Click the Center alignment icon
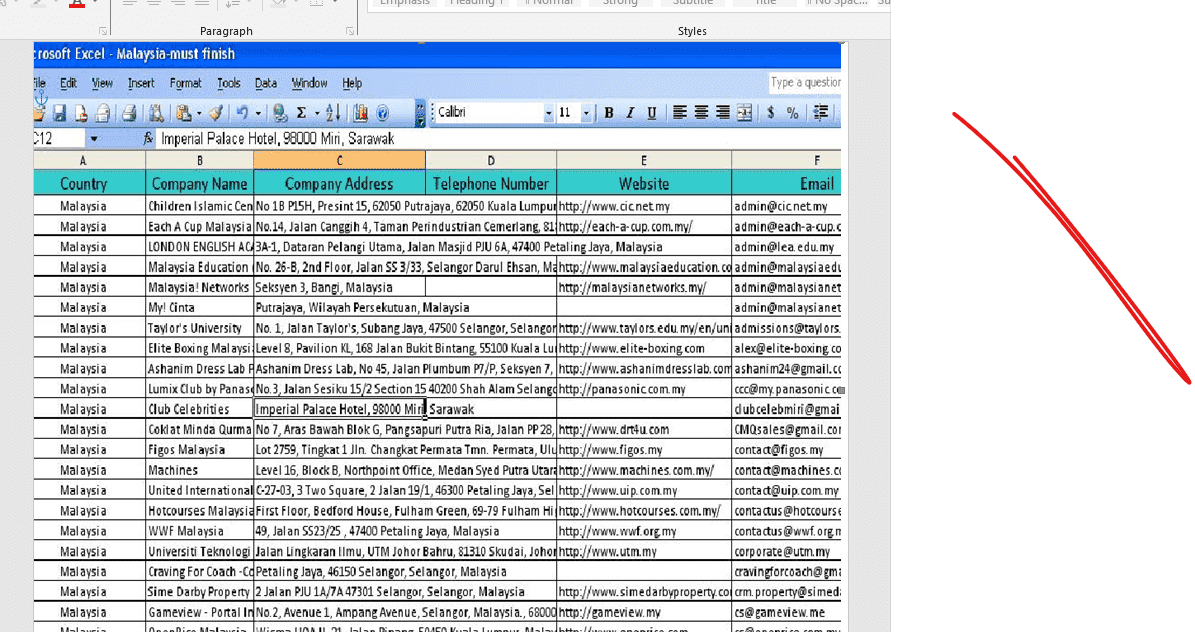 pos(700,113)
